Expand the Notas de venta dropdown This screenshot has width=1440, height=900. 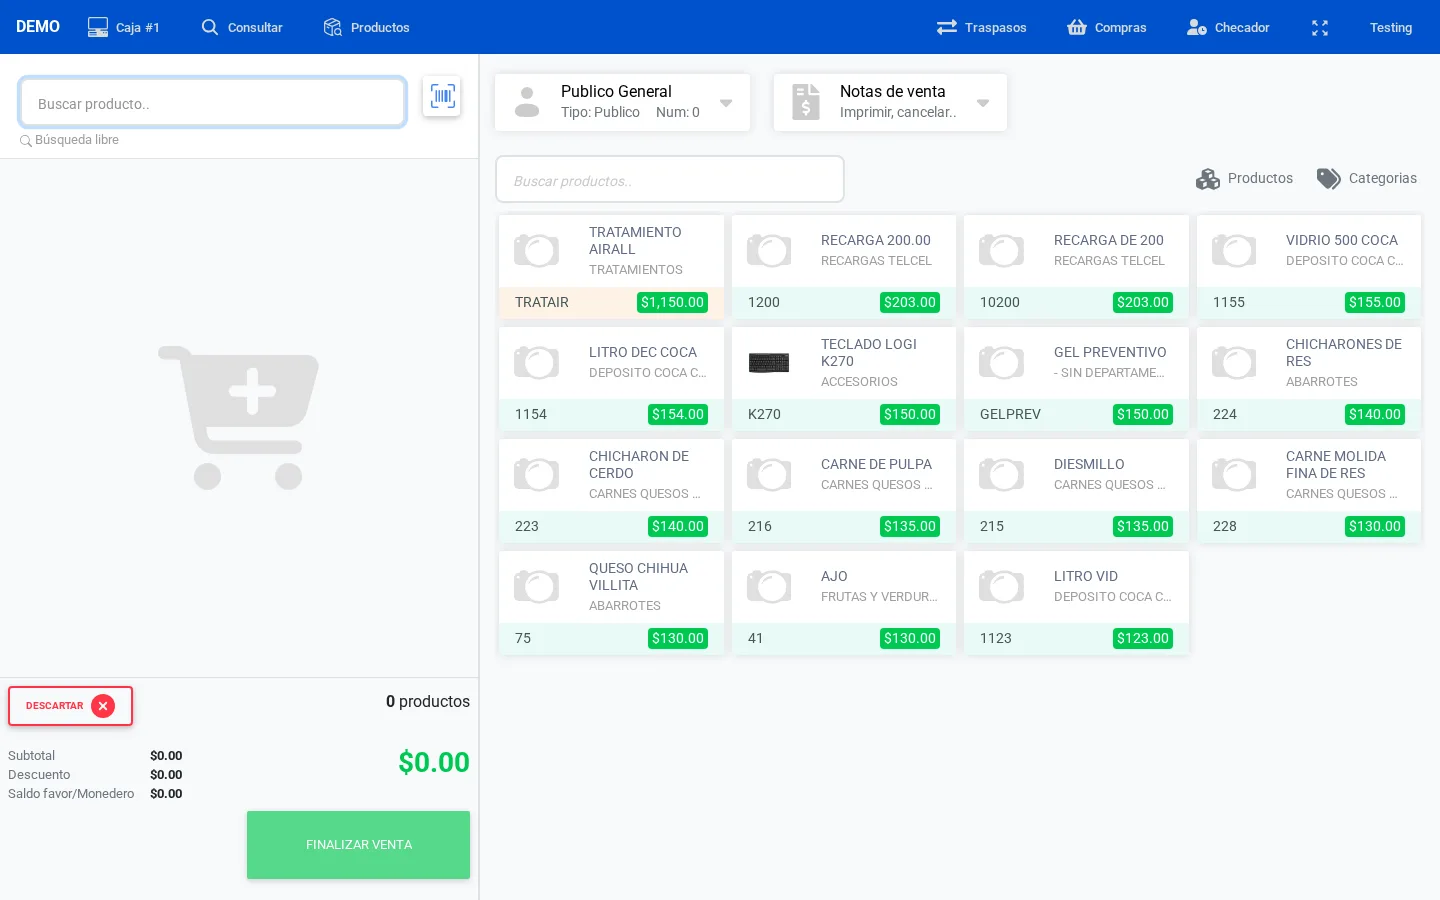click(983, 102)
